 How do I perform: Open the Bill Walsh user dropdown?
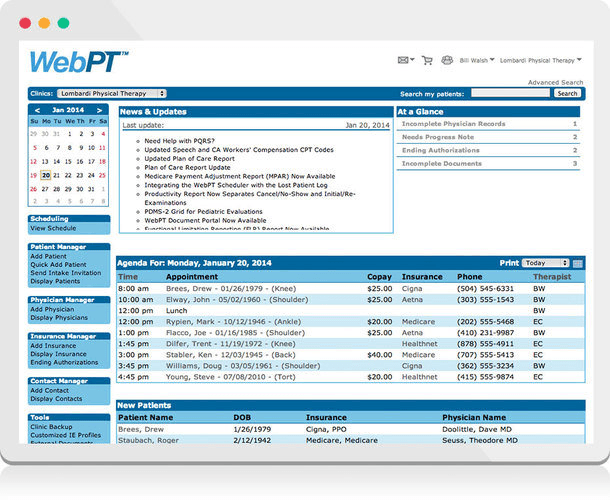click(477, 60)
